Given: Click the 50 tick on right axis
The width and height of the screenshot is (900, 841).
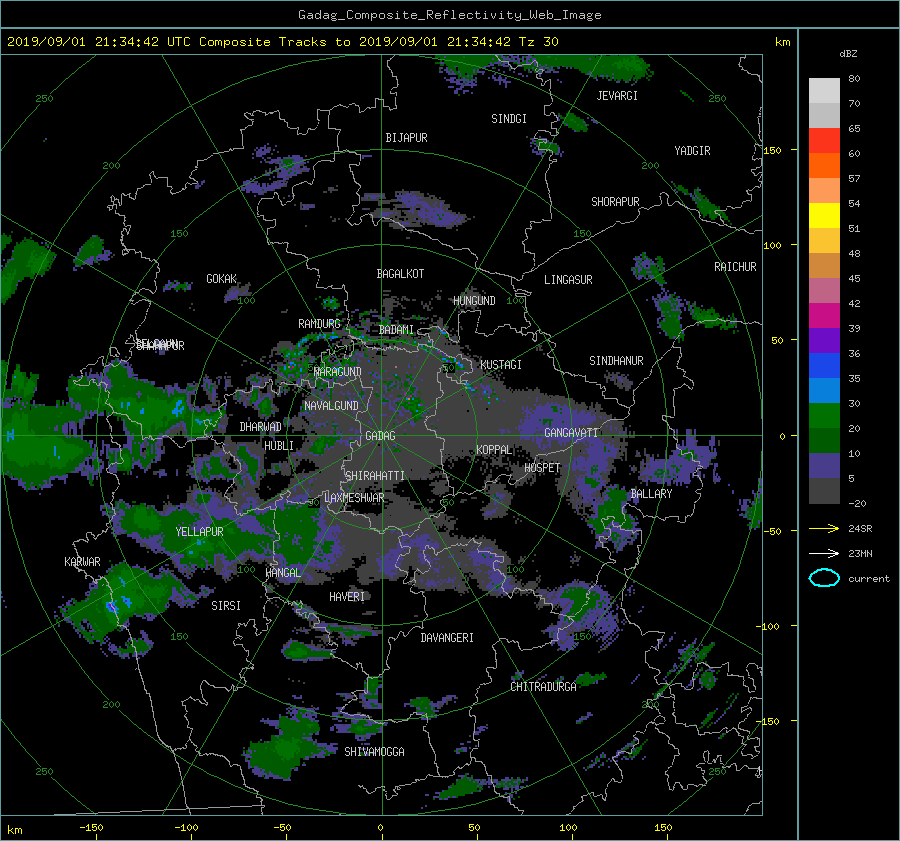Looking at the screenshot, I should [x=777, y=340].
